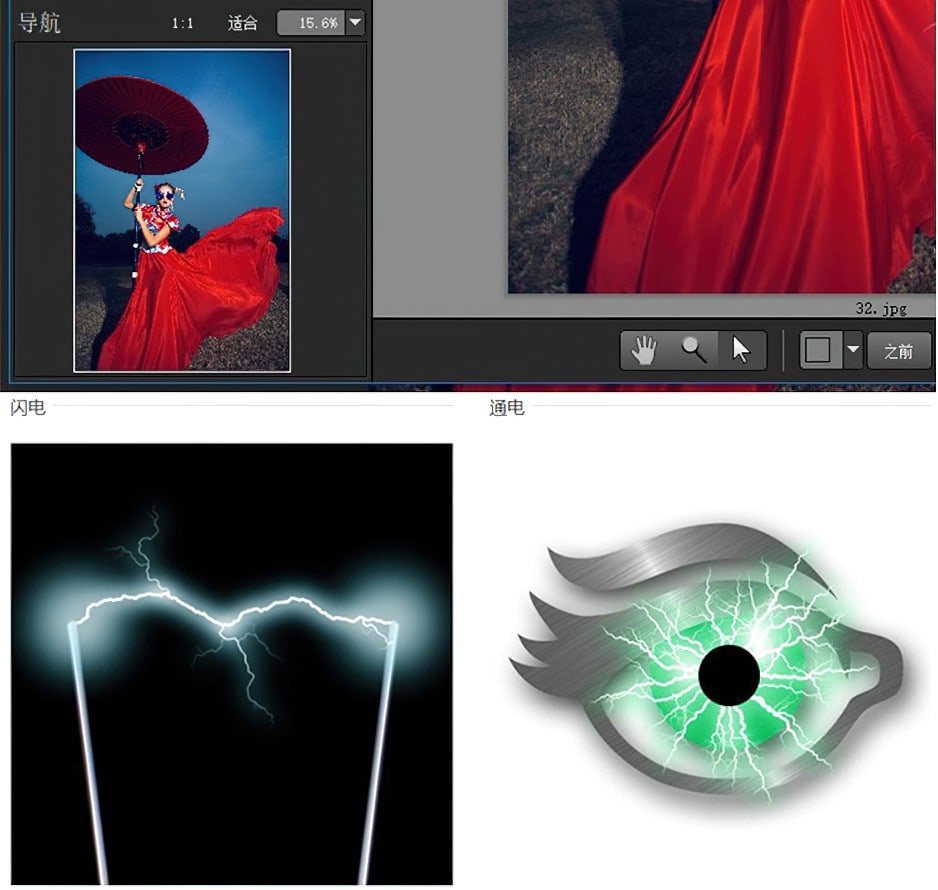Screen dimensions: 938x890
Task: Click the 15.6% zoom value field
Action: 311,23
